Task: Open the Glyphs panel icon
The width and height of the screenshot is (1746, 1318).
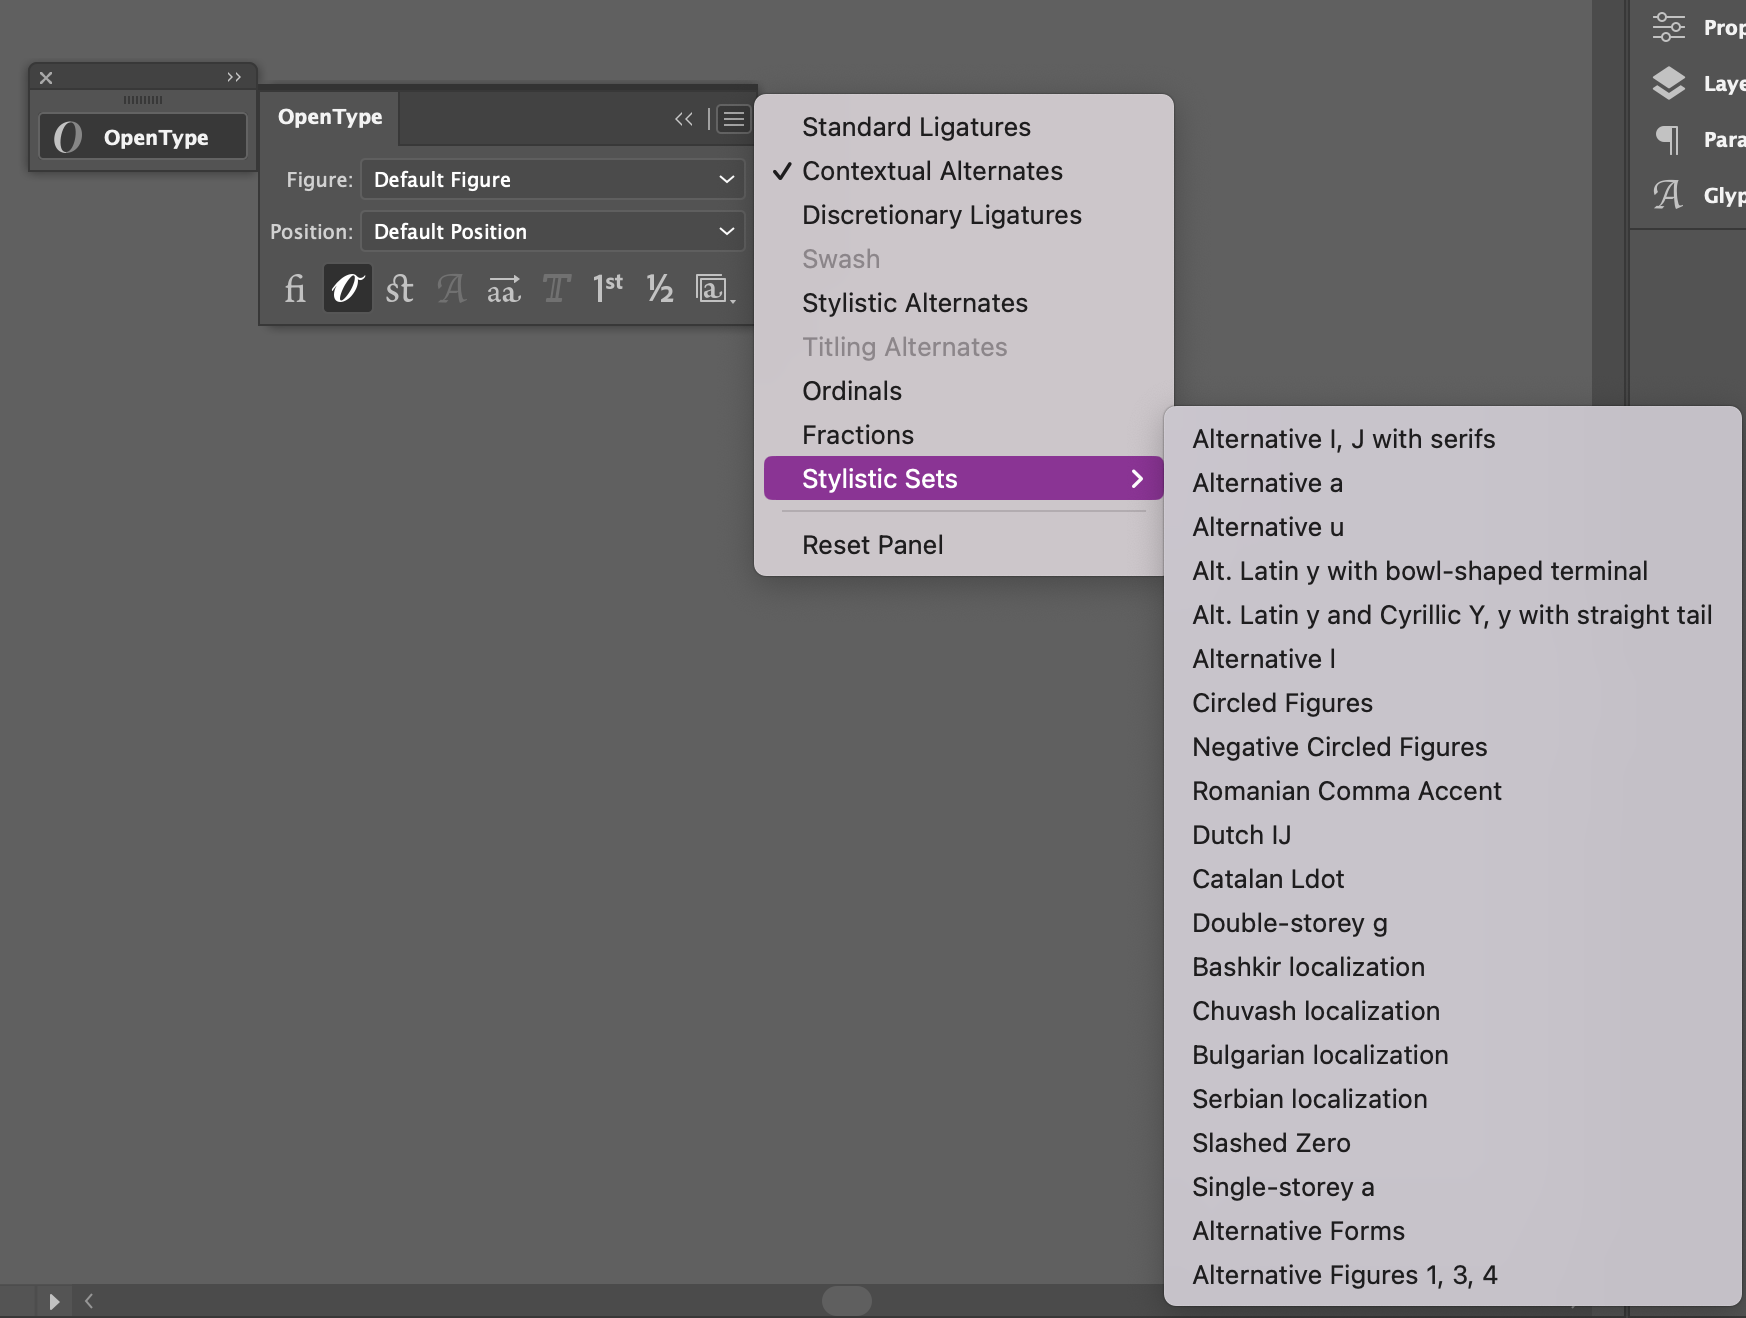Action: point(1668,195)
